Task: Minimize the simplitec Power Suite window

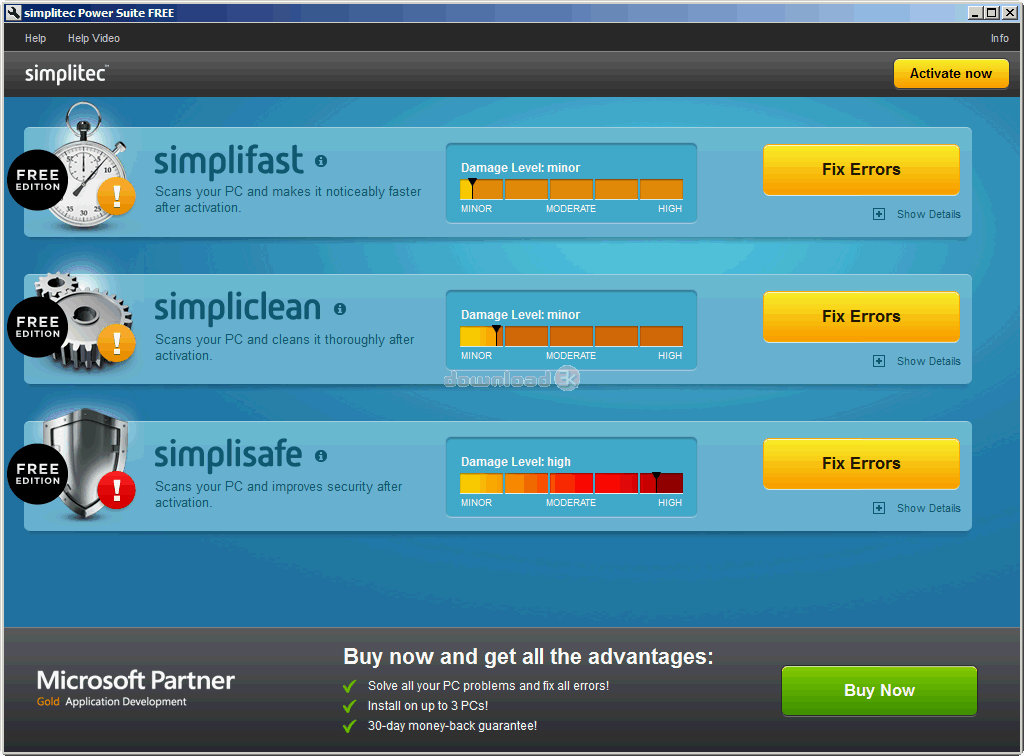Action: [x=975, y=12]
